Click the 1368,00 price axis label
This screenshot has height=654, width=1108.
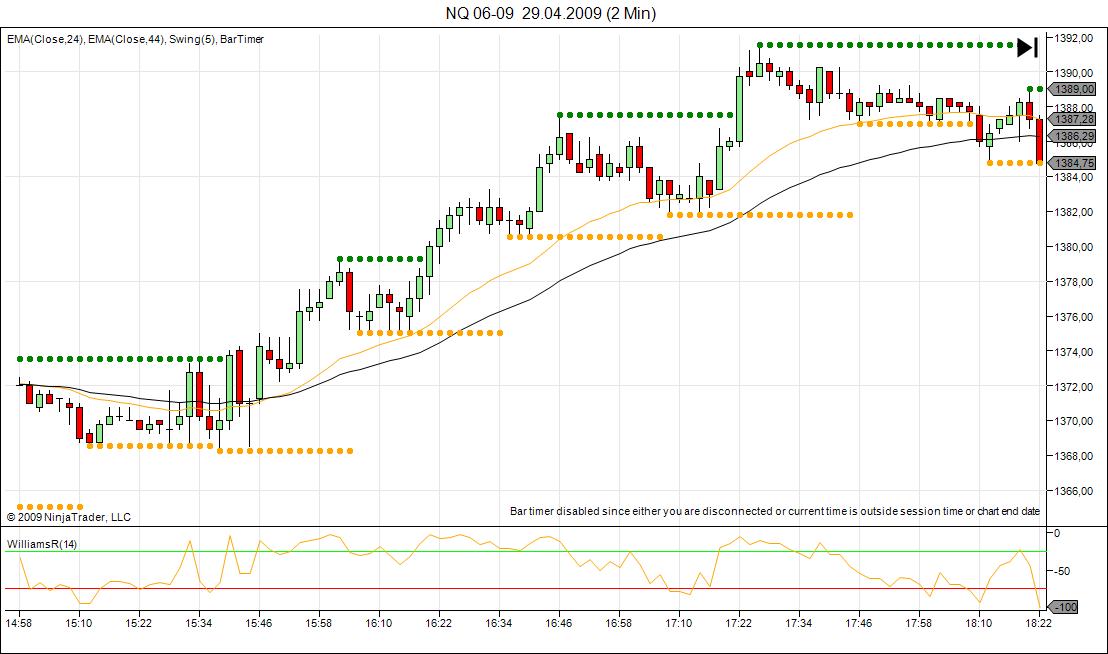[1074, 456]
